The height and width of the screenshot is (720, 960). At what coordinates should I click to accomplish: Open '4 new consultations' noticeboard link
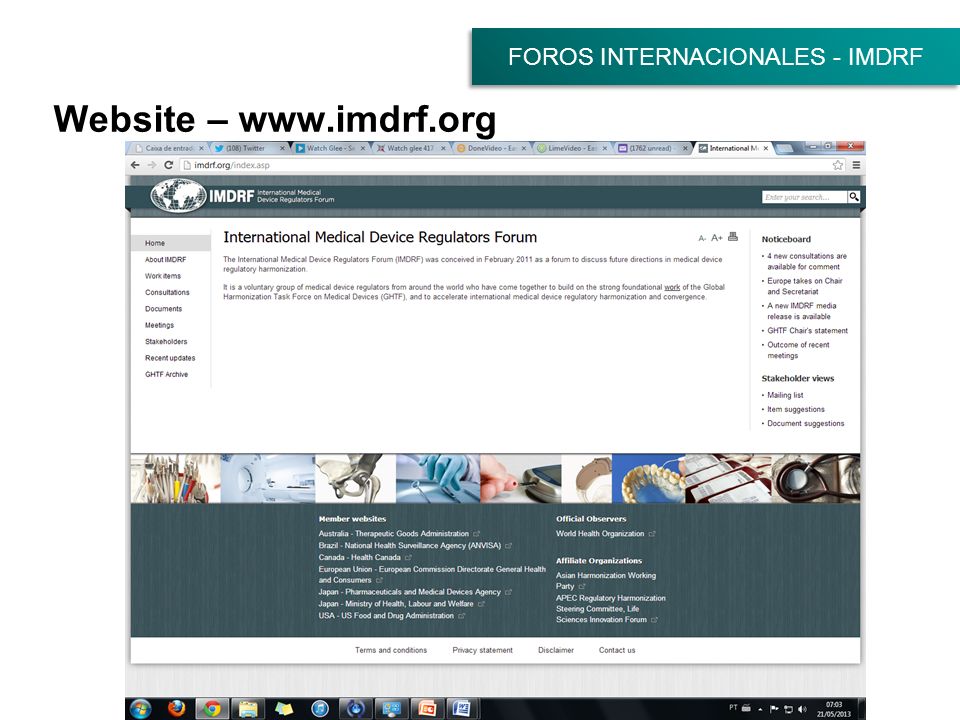click(807, 261)
